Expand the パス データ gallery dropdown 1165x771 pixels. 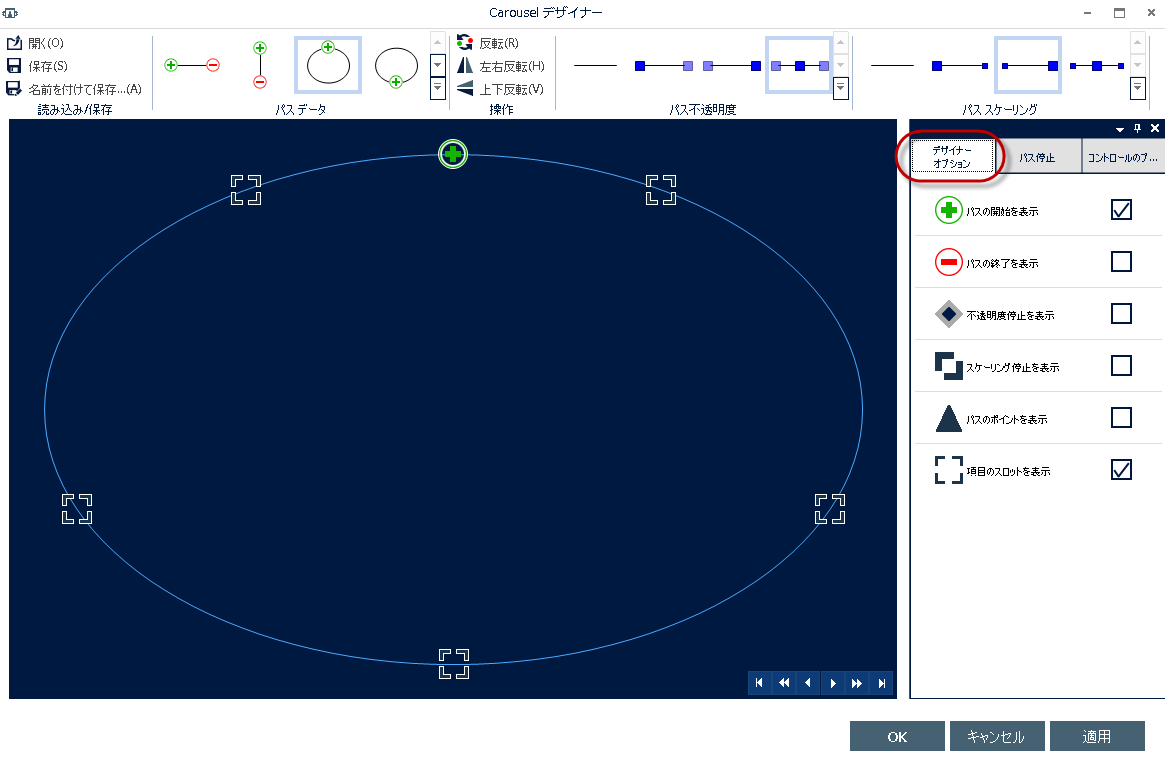[x=437, y=88]
